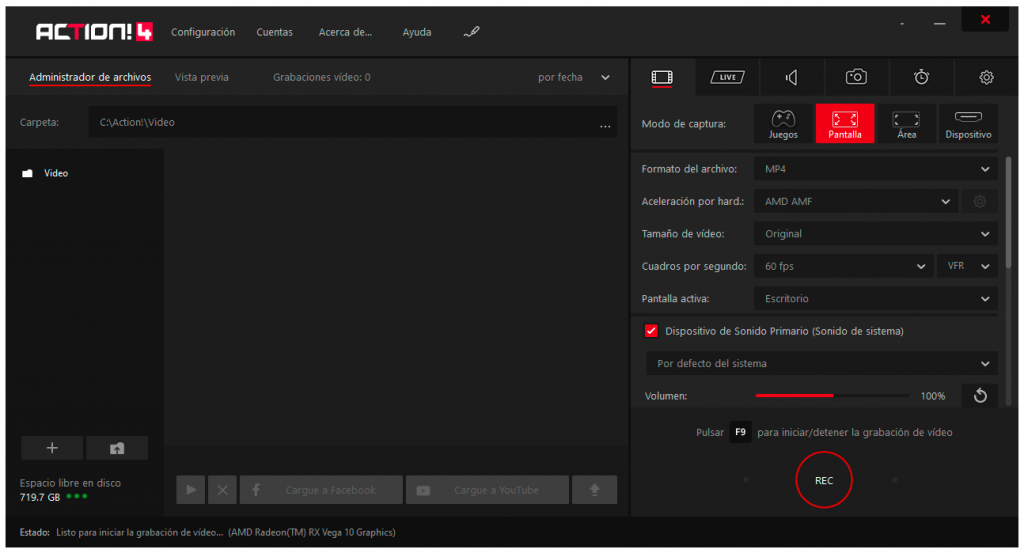Open the por fecha sort dropdown
Screen dimensions: 1024x553
pos(574,77)
